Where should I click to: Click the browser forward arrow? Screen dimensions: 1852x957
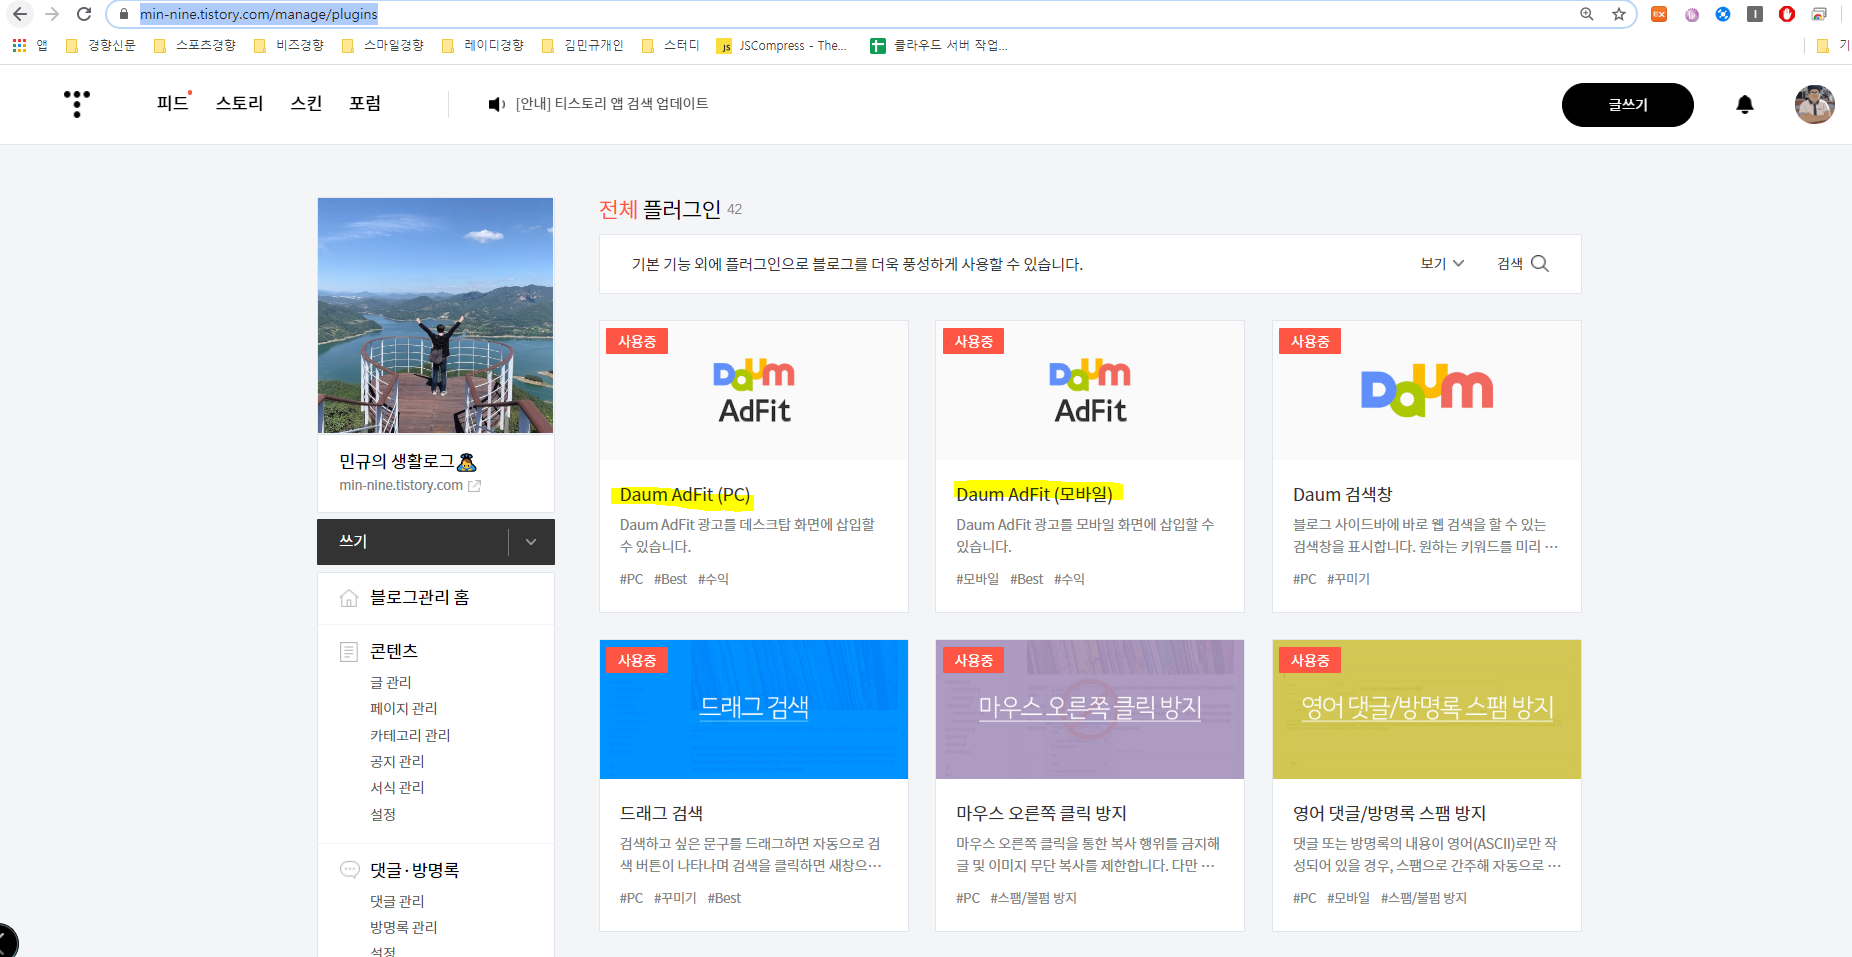tap(52, 14)
